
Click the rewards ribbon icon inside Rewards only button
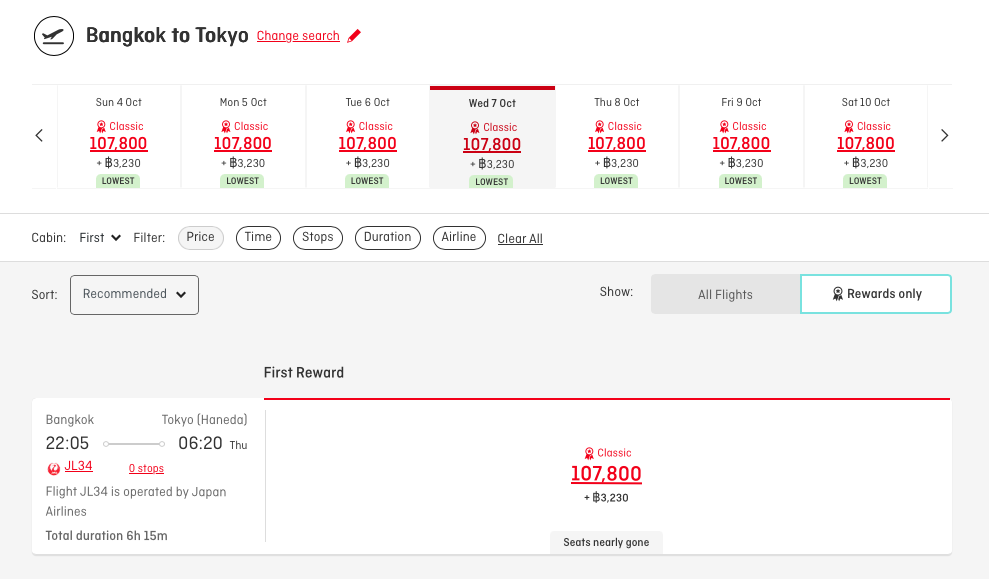[837, 293]
